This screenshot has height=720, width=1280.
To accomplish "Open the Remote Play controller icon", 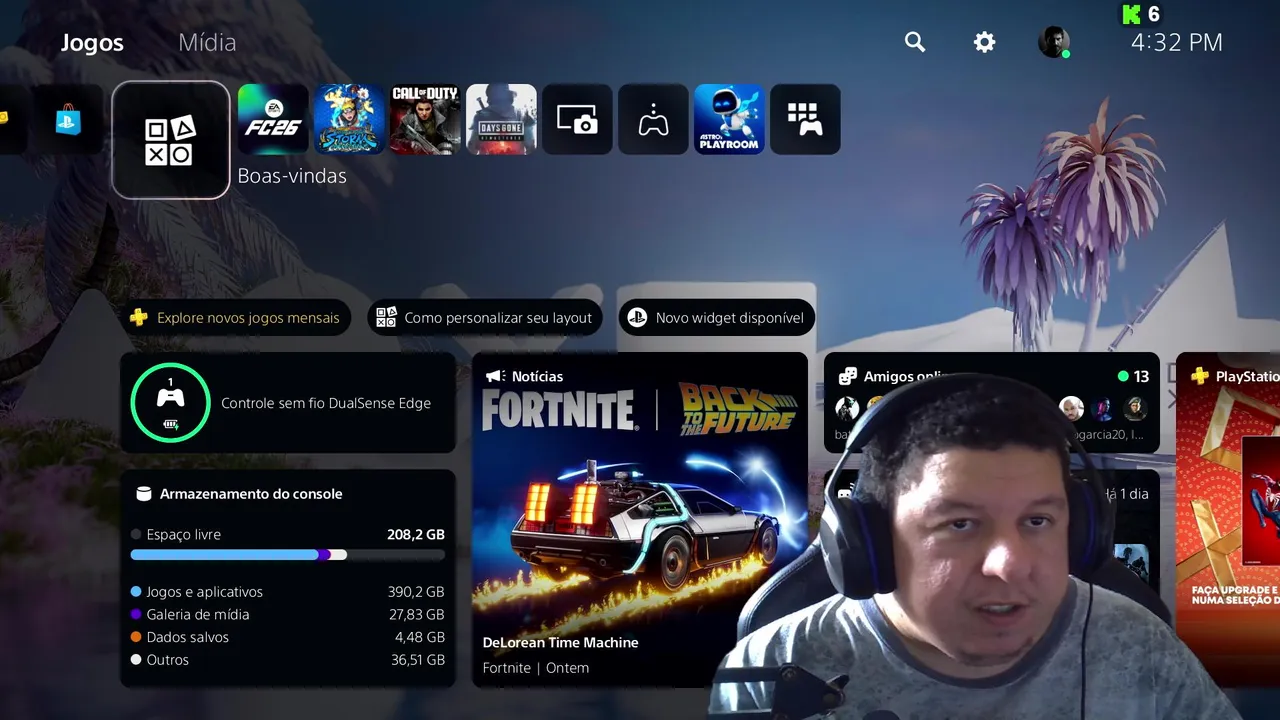I will tap(653, 119).
